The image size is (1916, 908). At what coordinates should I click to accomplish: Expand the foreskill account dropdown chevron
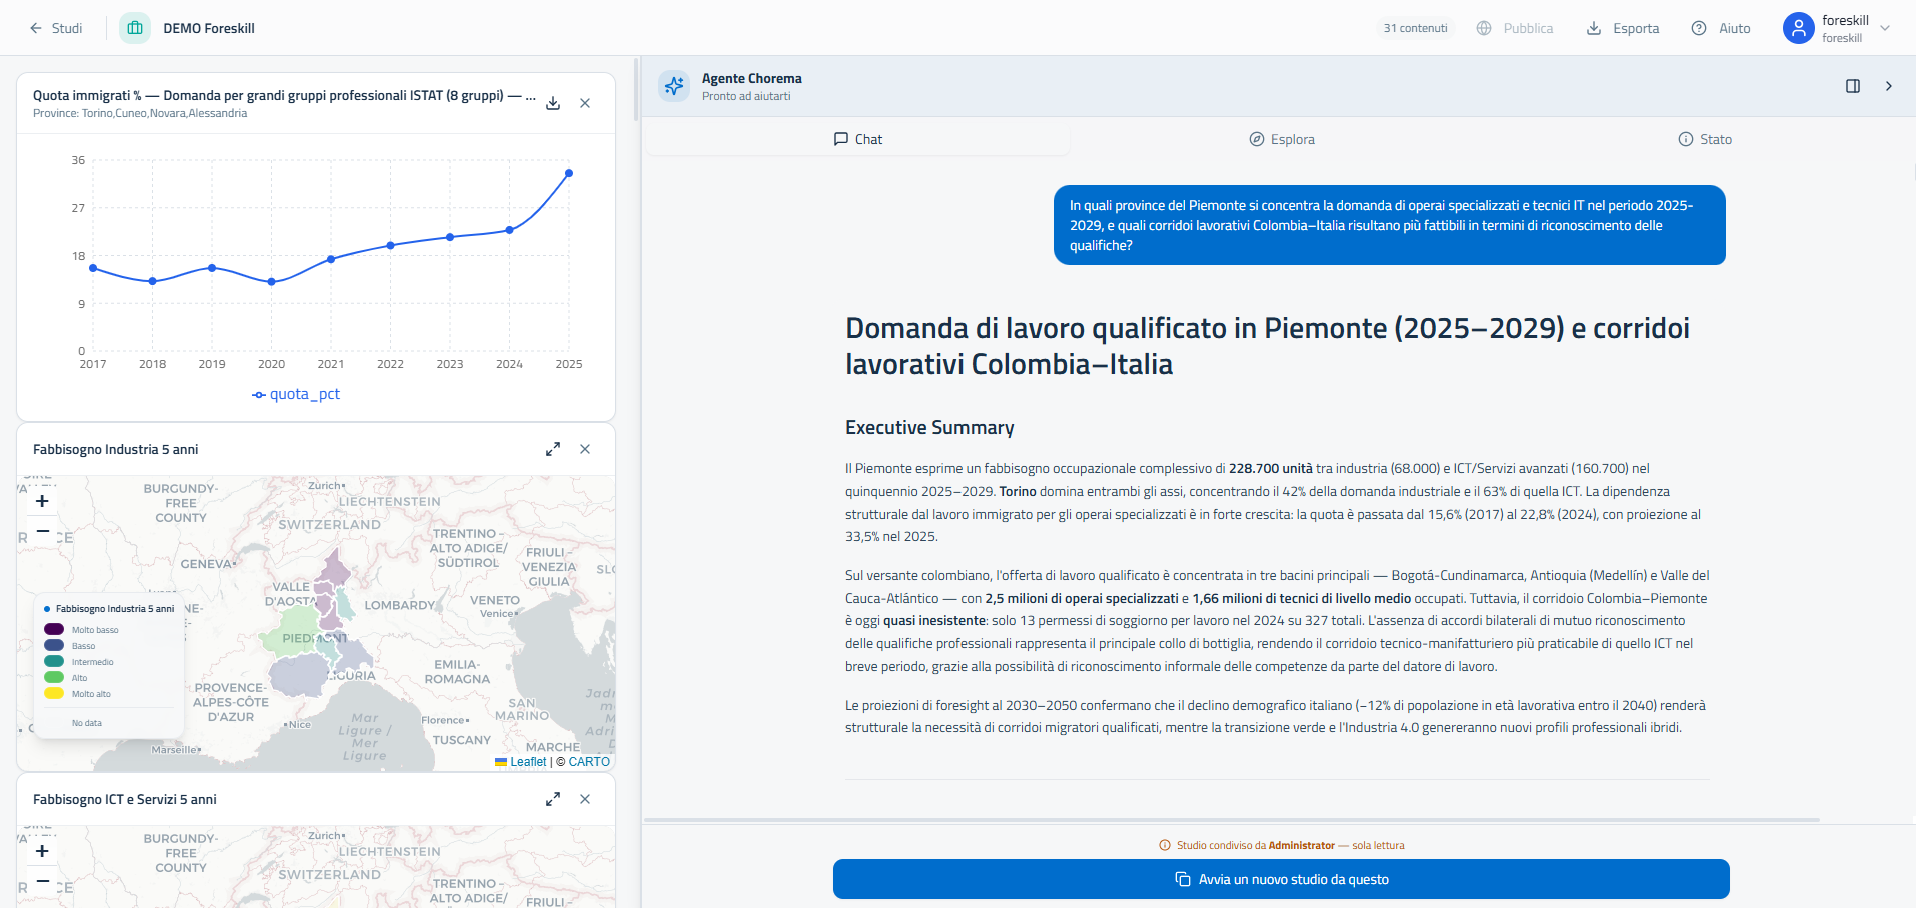point(1885,28)
